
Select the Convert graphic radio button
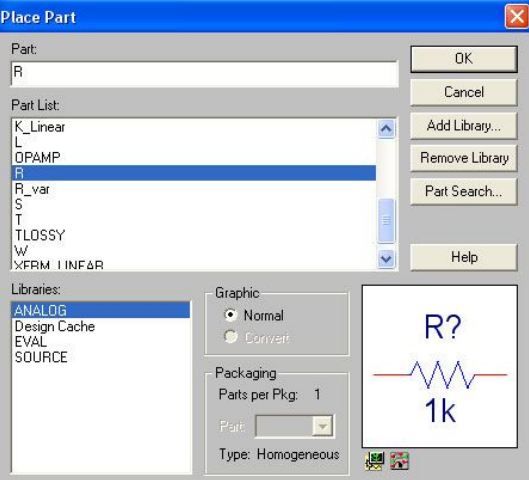[231, 337]
